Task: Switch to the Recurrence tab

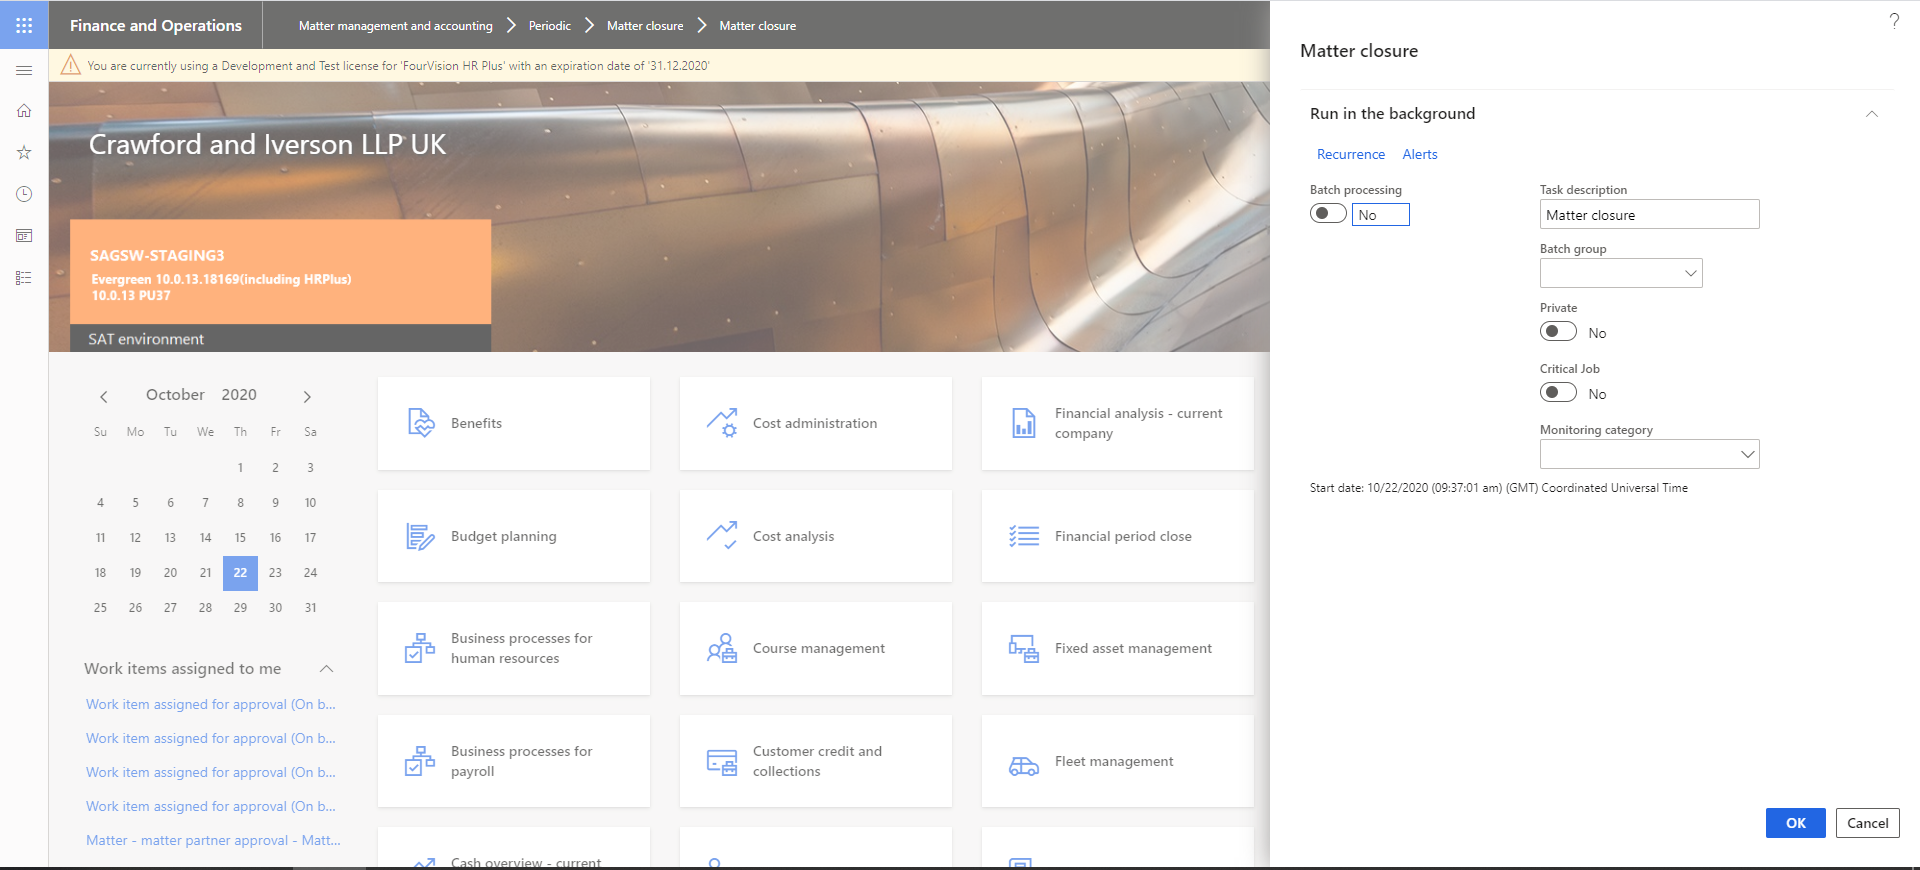Action: pos(1351,154)
